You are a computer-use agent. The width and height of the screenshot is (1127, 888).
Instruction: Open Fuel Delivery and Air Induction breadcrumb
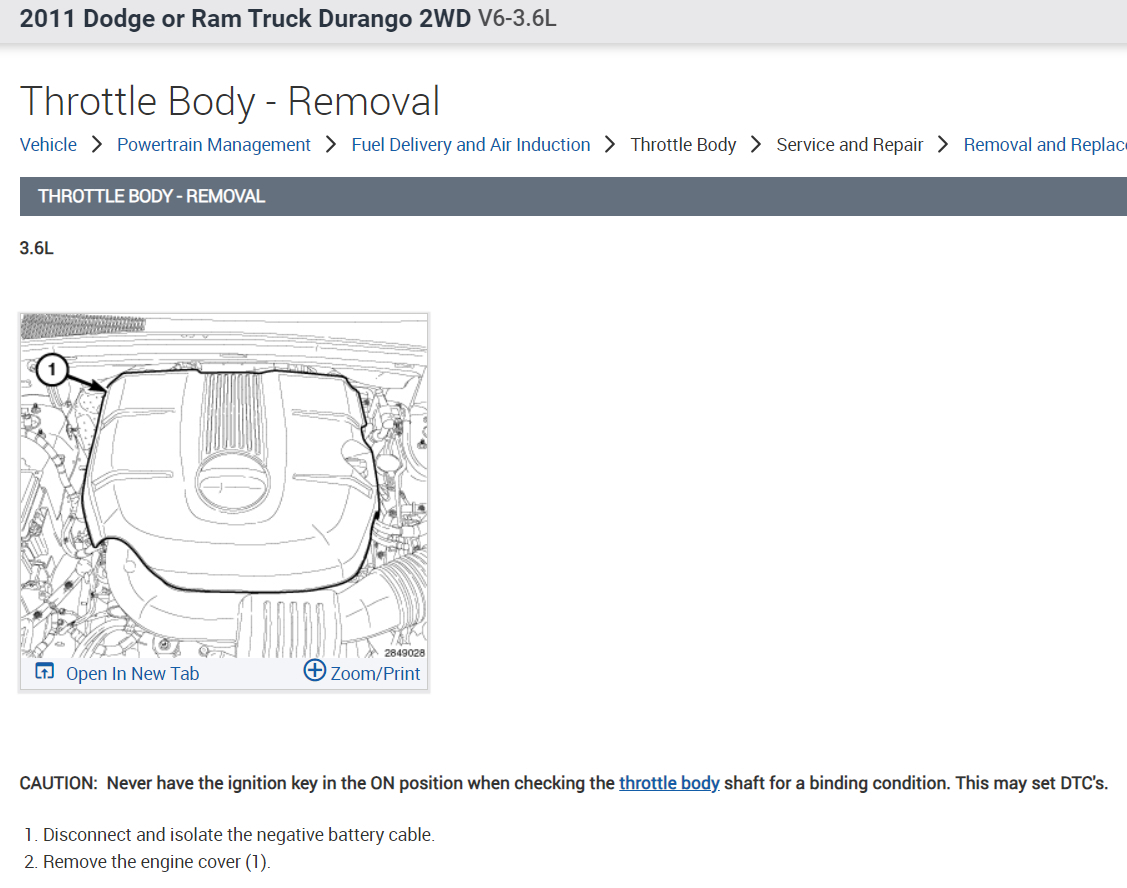[x=471, y=145]
